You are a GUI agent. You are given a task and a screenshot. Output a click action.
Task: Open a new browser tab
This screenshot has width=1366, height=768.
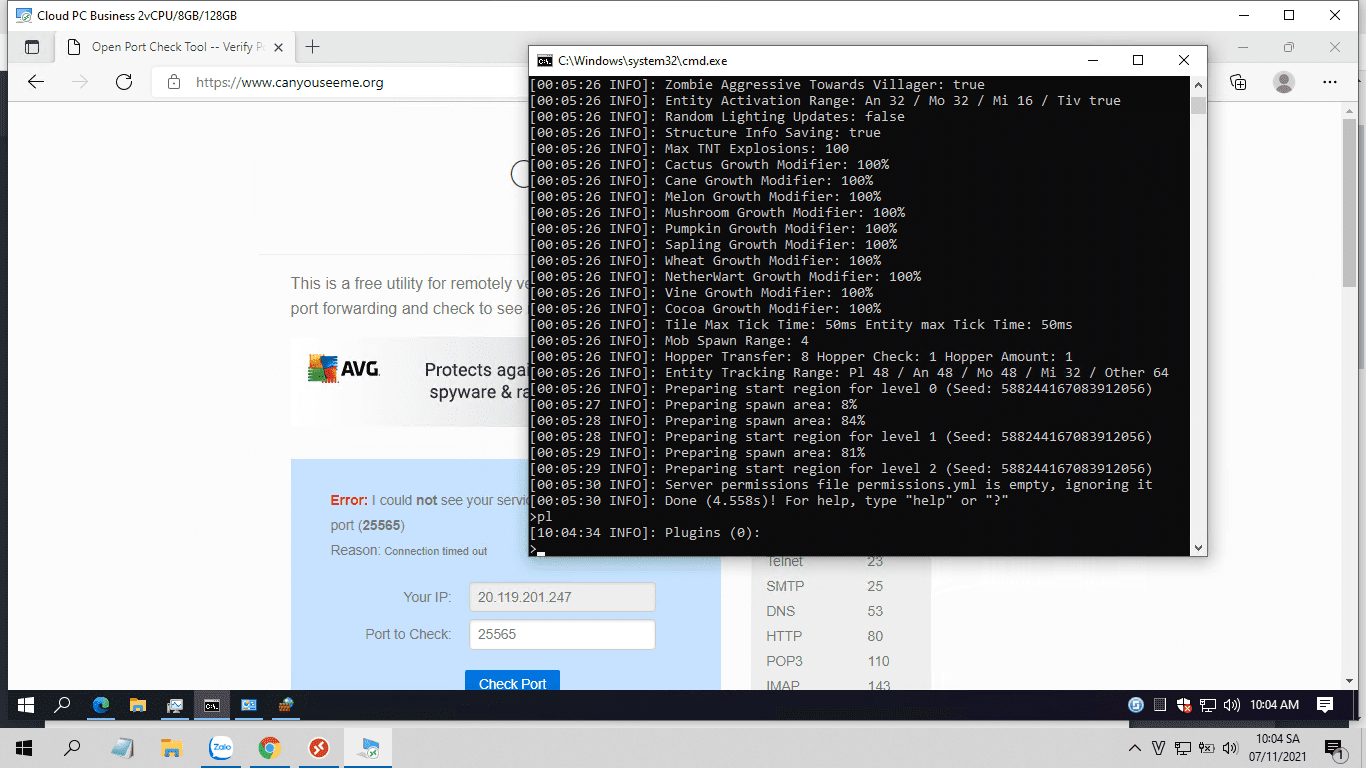click(x=313, y=47)
